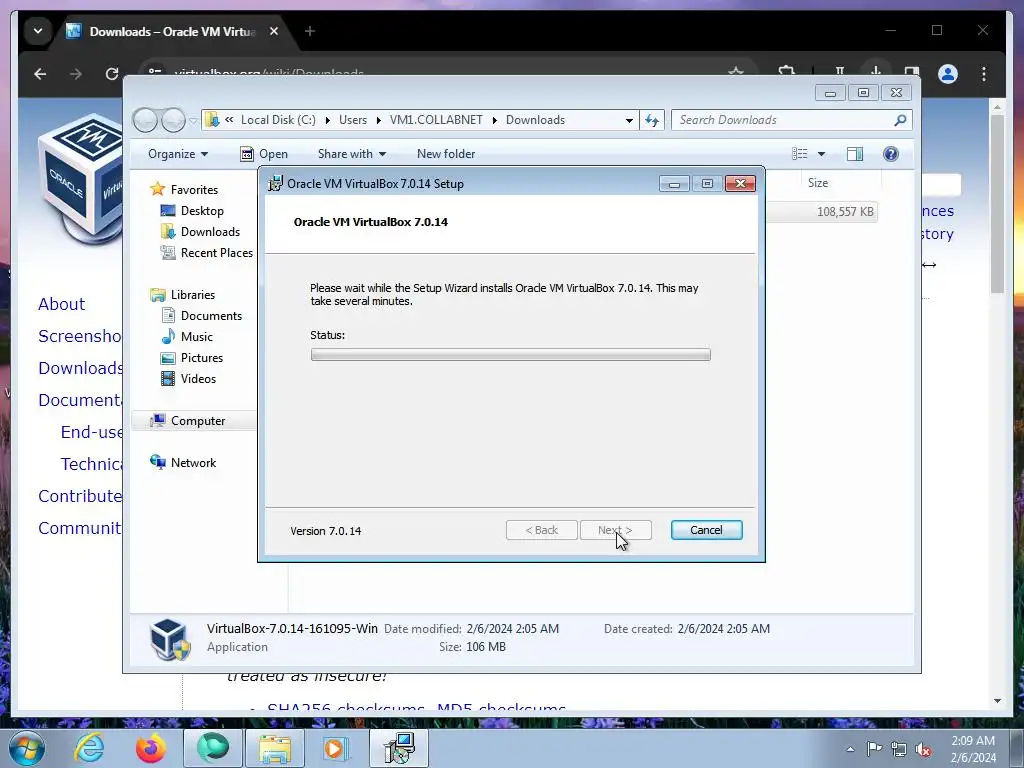Click the About link on VirtualBox site
This screenshot has height=768, width=1024.
point(61,304)
